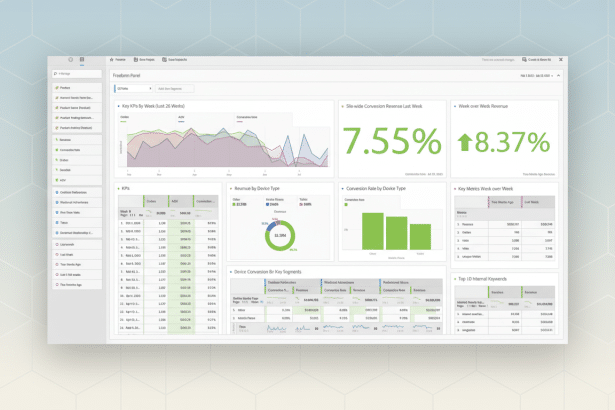Click the dot beside Week over Week Revenue
This screenshot has width=615, height=410.
click(455, 106)
